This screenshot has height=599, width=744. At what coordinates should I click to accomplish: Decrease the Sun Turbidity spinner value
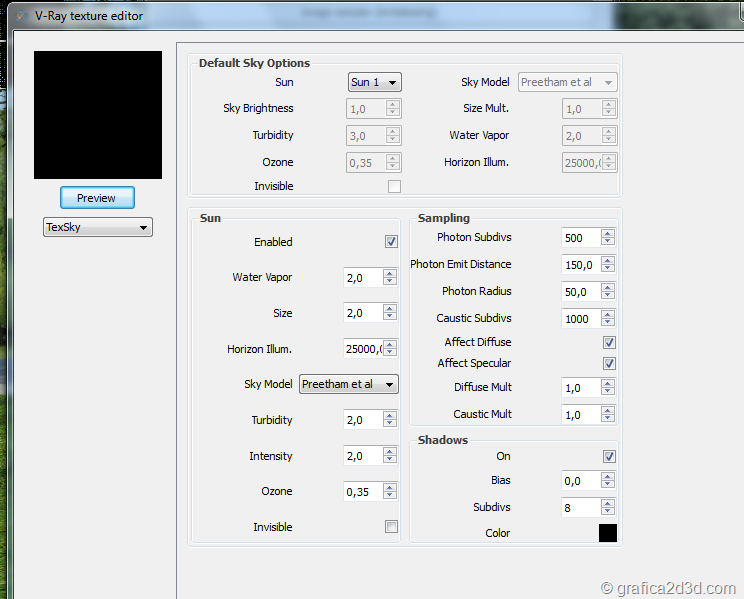tap(390, 425)
